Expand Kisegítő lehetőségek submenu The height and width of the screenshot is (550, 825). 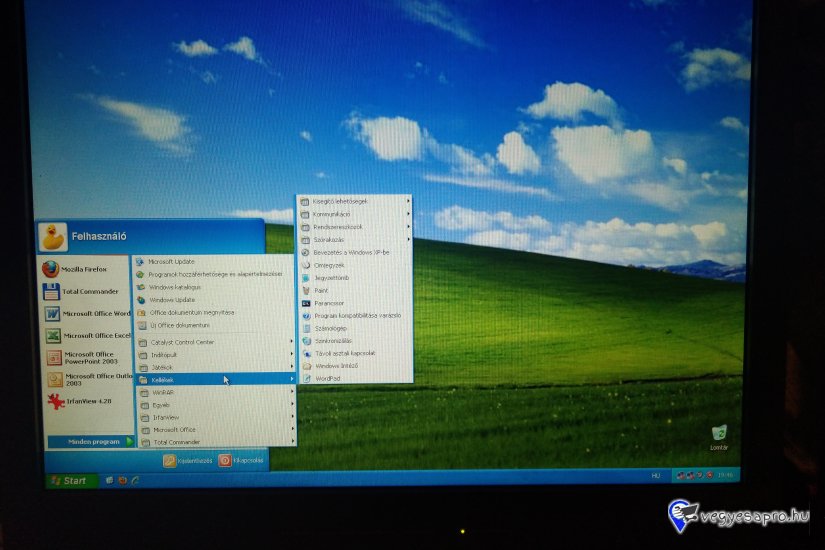[340, 201]
